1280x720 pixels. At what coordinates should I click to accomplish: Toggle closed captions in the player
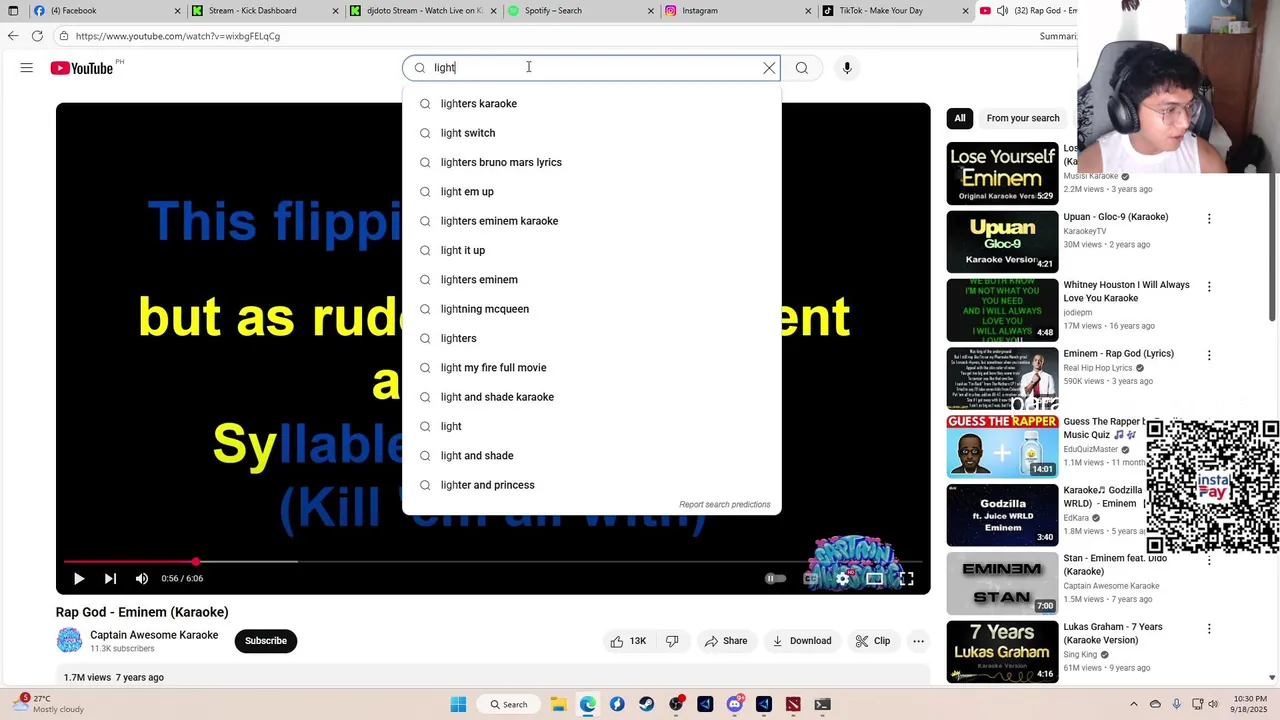(811, 578)
